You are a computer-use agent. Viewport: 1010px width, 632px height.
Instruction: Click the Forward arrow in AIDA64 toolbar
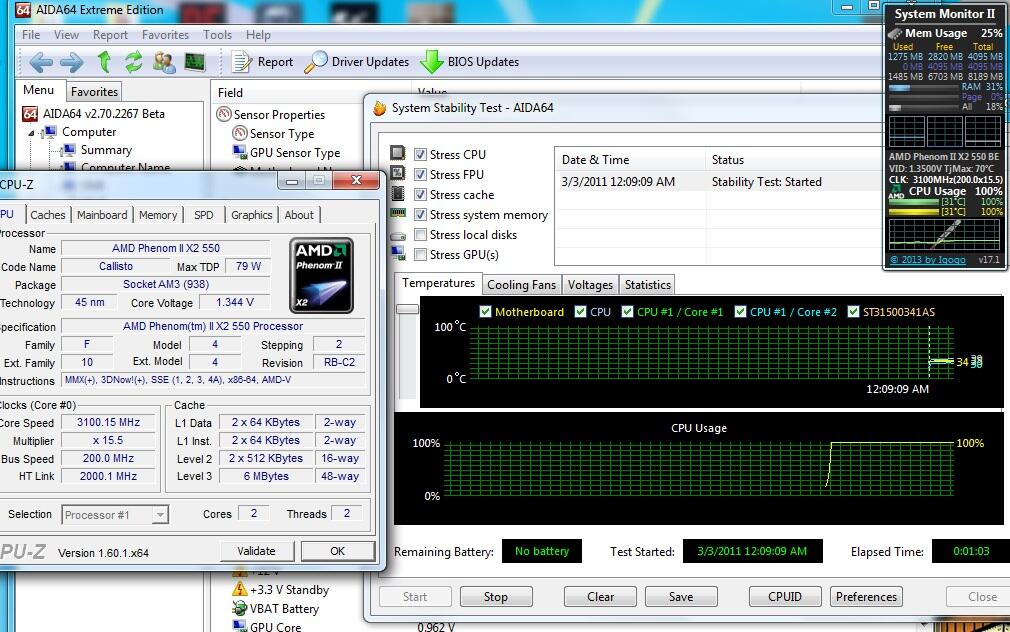(71, 62)
